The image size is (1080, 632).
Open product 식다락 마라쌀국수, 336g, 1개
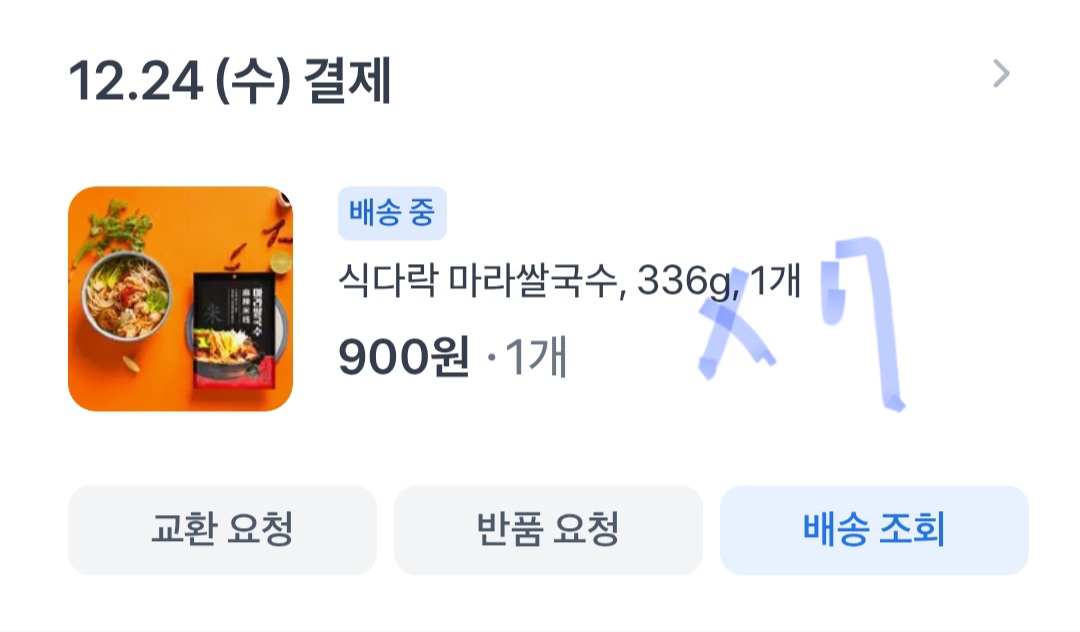569,280
